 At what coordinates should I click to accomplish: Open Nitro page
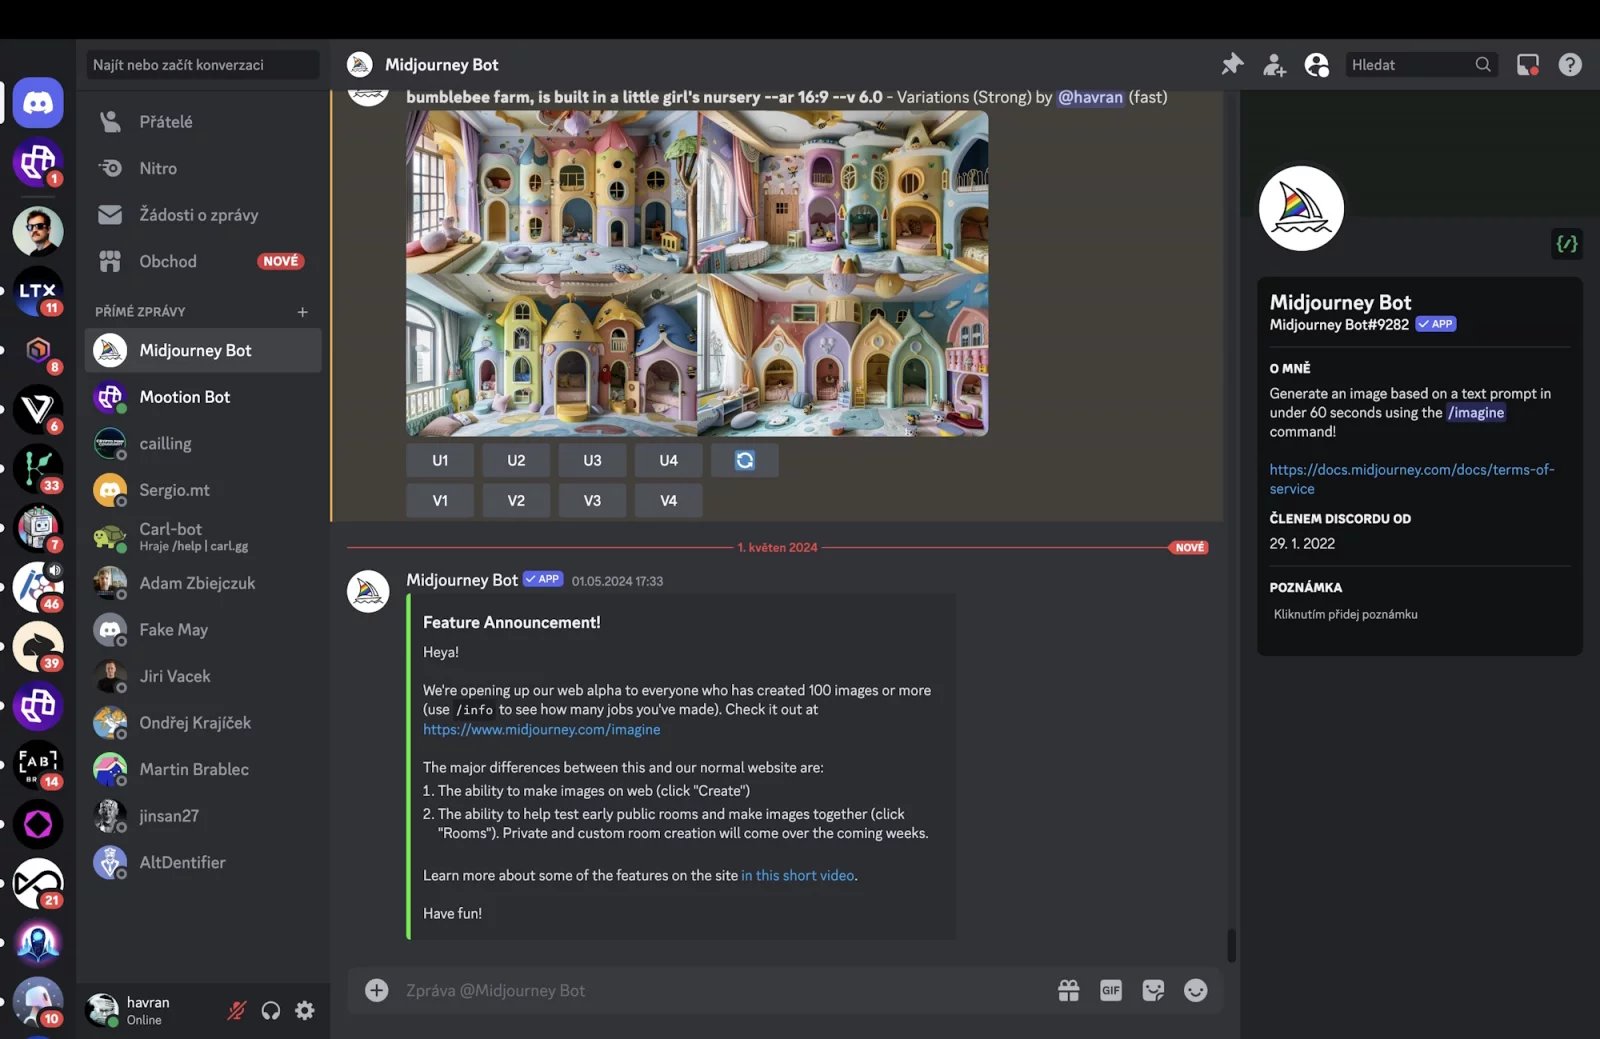[x=203, y=168]
